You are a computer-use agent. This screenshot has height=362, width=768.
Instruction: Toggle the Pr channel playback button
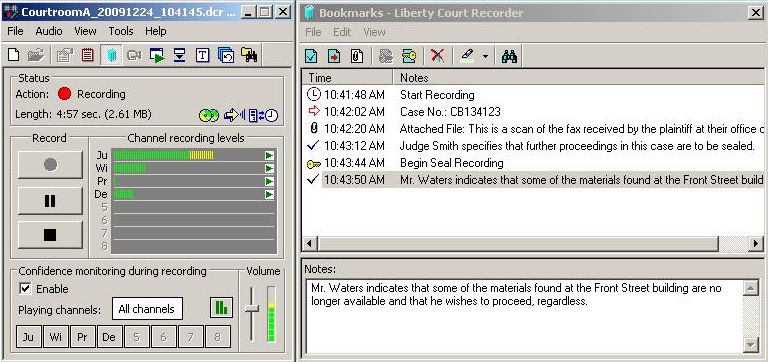pos(82,337)
